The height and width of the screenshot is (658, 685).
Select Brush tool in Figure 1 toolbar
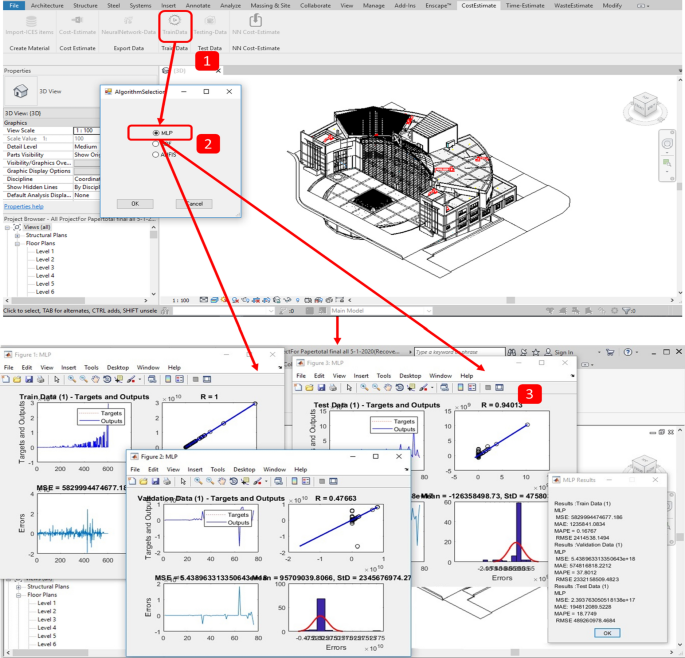[x=131, y=379]
